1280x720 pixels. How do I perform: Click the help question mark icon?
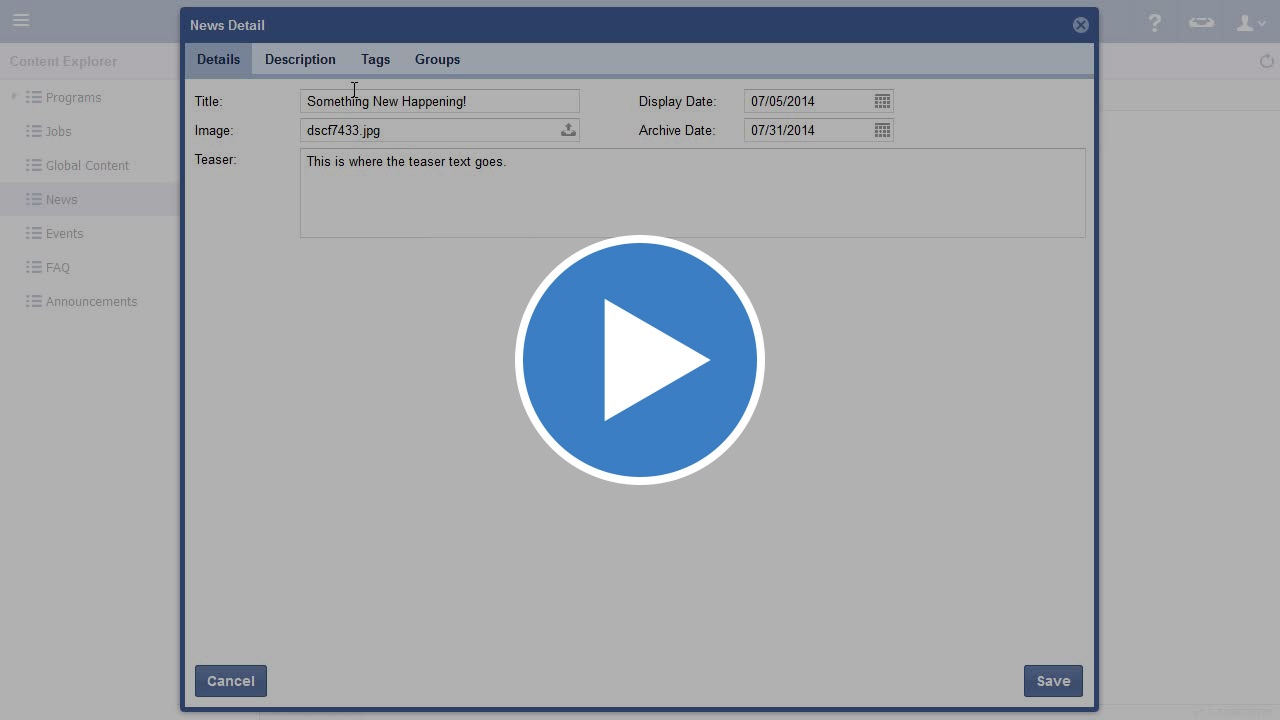click(x=1155, y=22)
